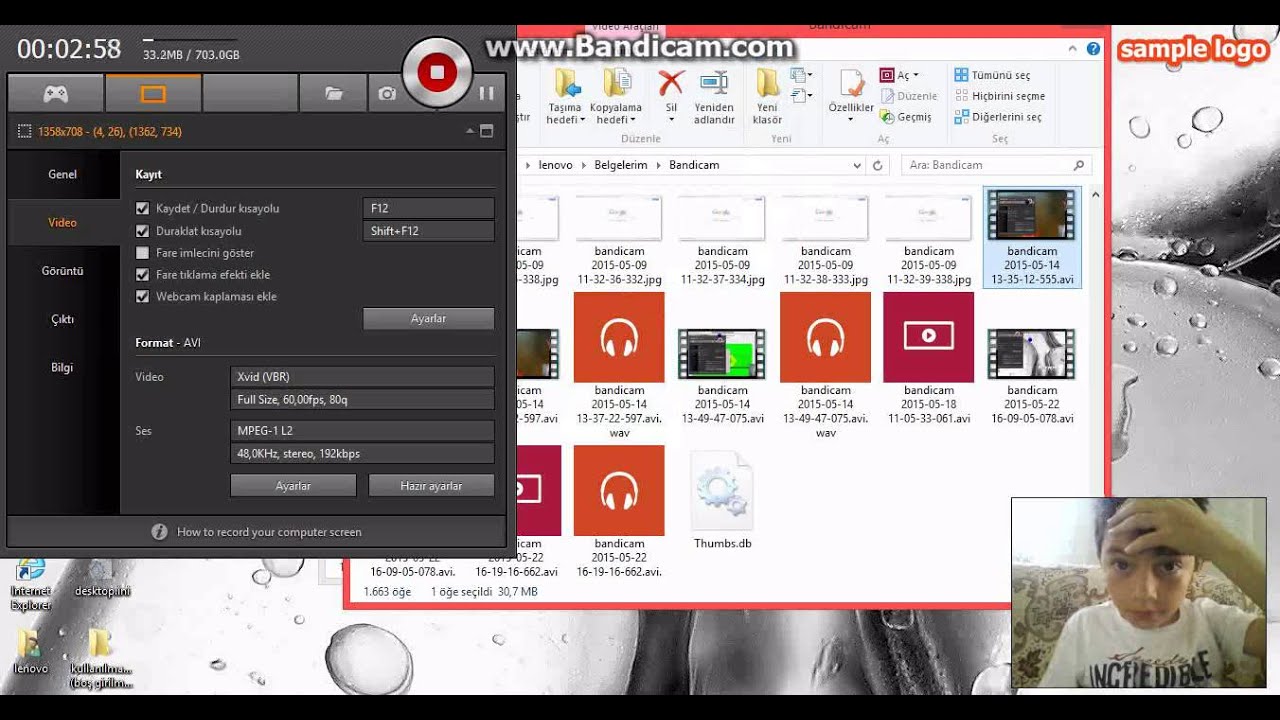The width and height of the screenshot is (1280, 720).
Task: Open the new item dropdown beside Yeni klasör
Action: coord(801,75)
